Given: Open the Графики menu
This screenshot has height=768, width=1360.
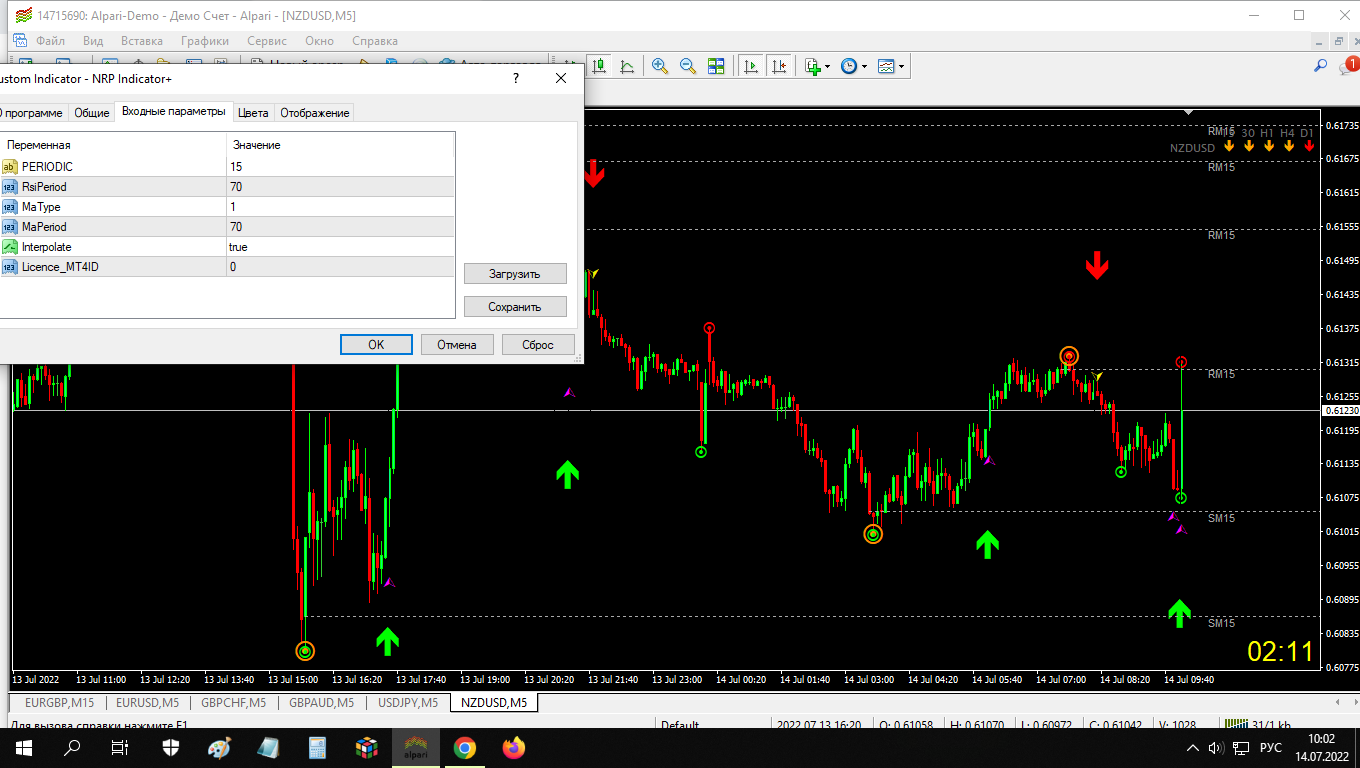Looking at the screenshot, I should pyautogui.click(x=205, y=41).
